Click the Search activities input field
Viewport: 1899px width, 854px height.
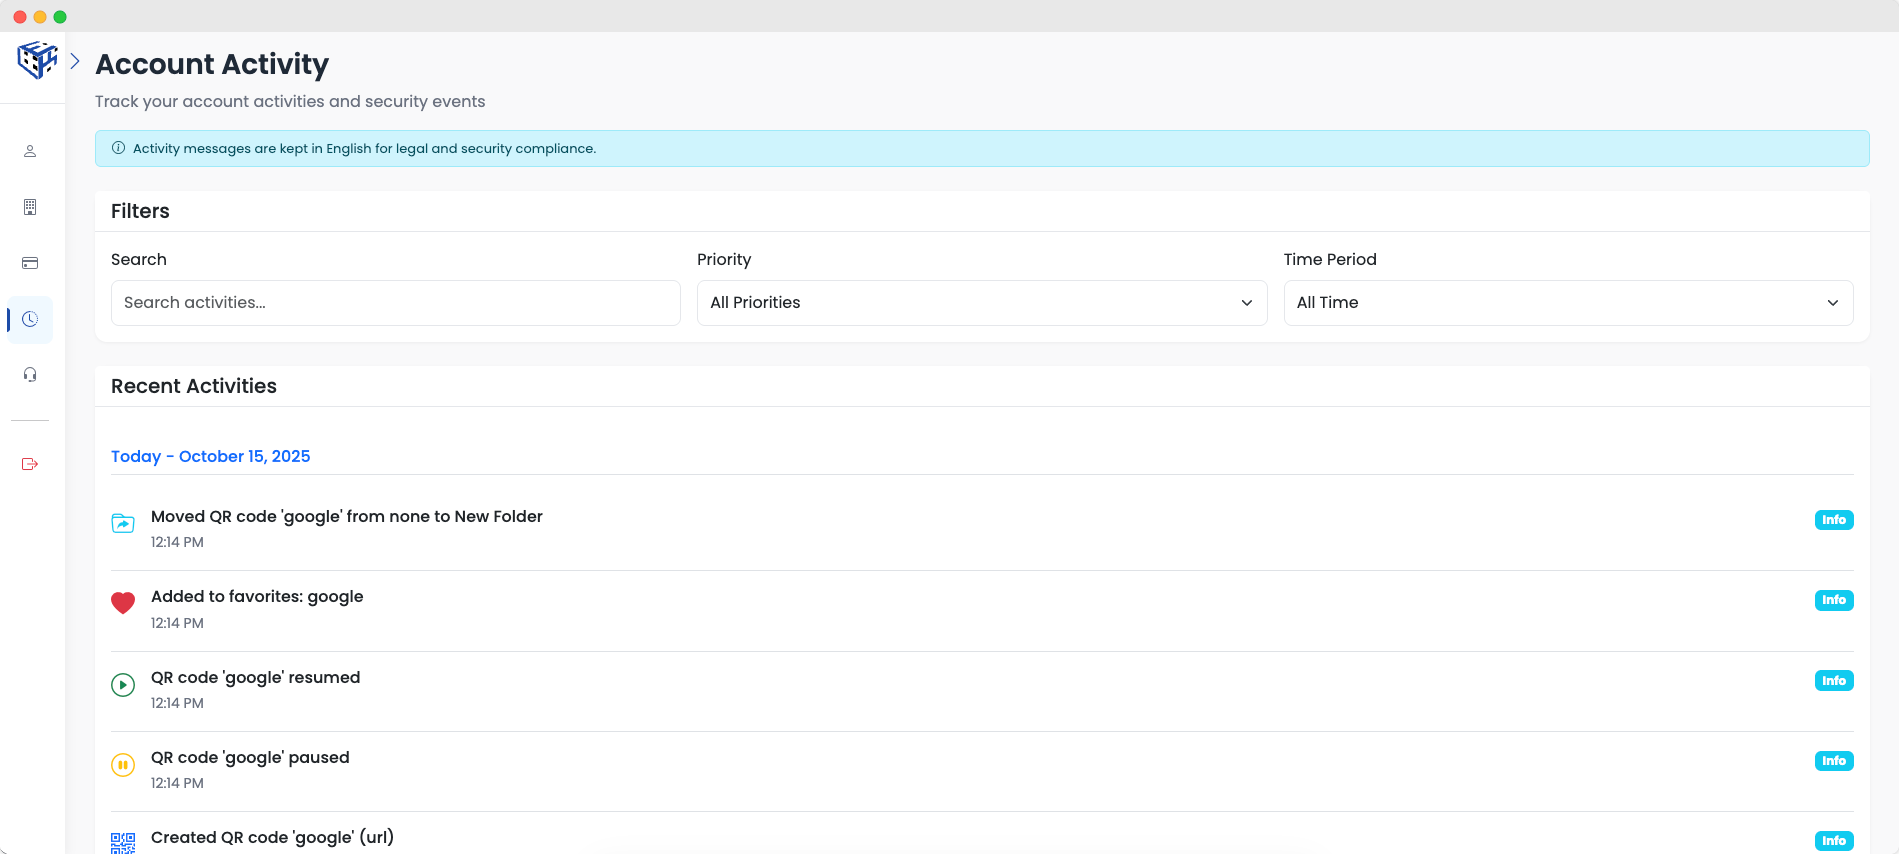(395, 303)
